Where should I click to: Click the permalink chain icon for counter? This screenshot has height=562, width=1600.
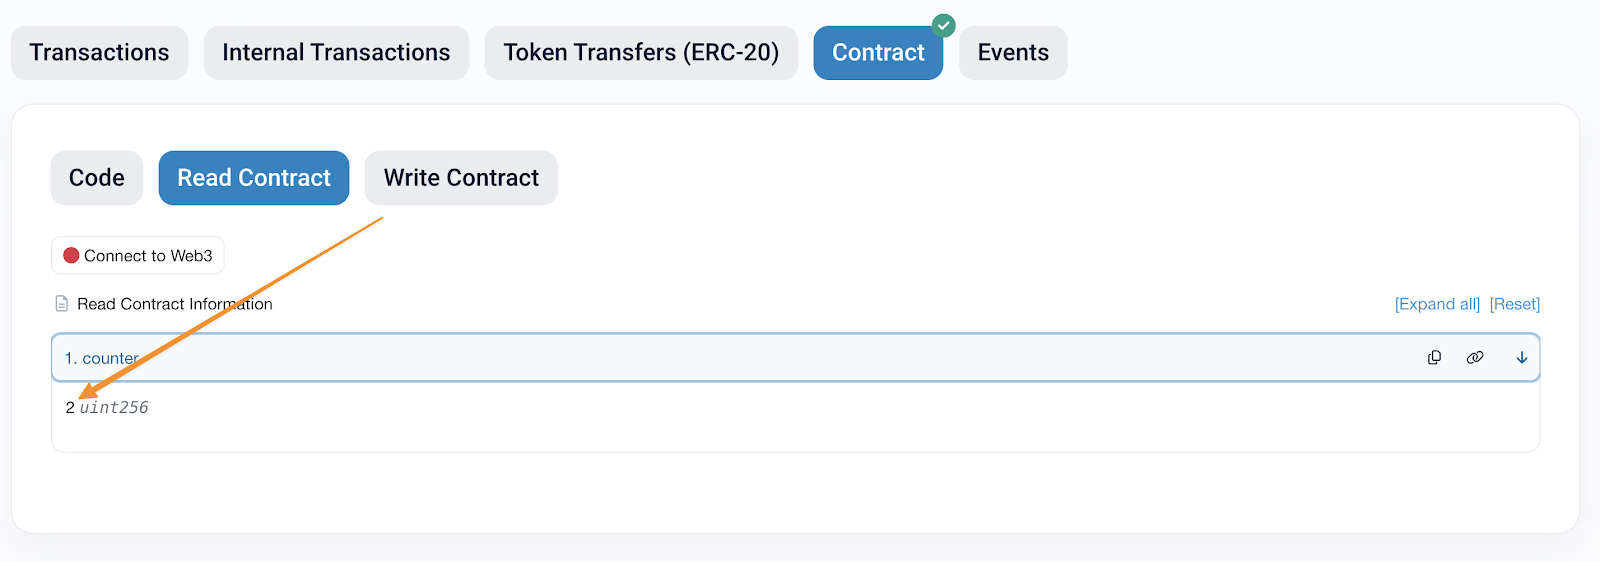[x=1475, y=358]
